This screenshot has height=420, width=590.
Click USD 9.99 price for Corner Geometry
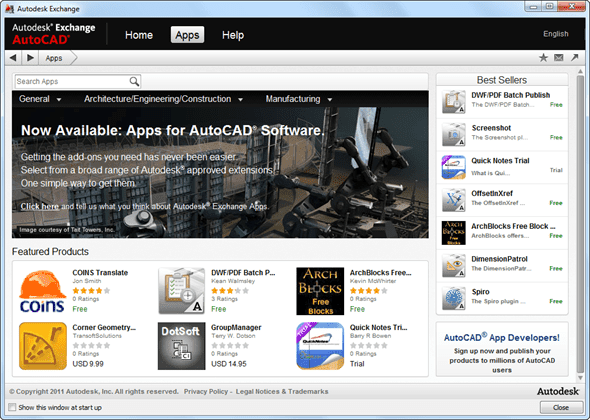88,364
